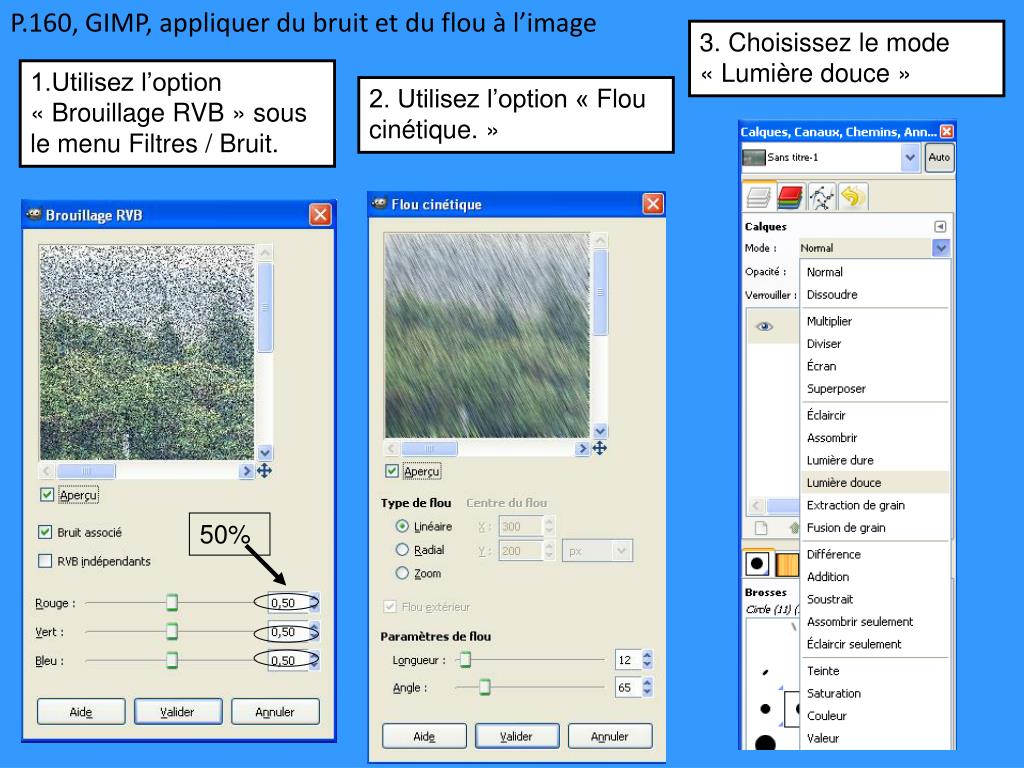Click the X center field showing 300

tap(520, 526)
